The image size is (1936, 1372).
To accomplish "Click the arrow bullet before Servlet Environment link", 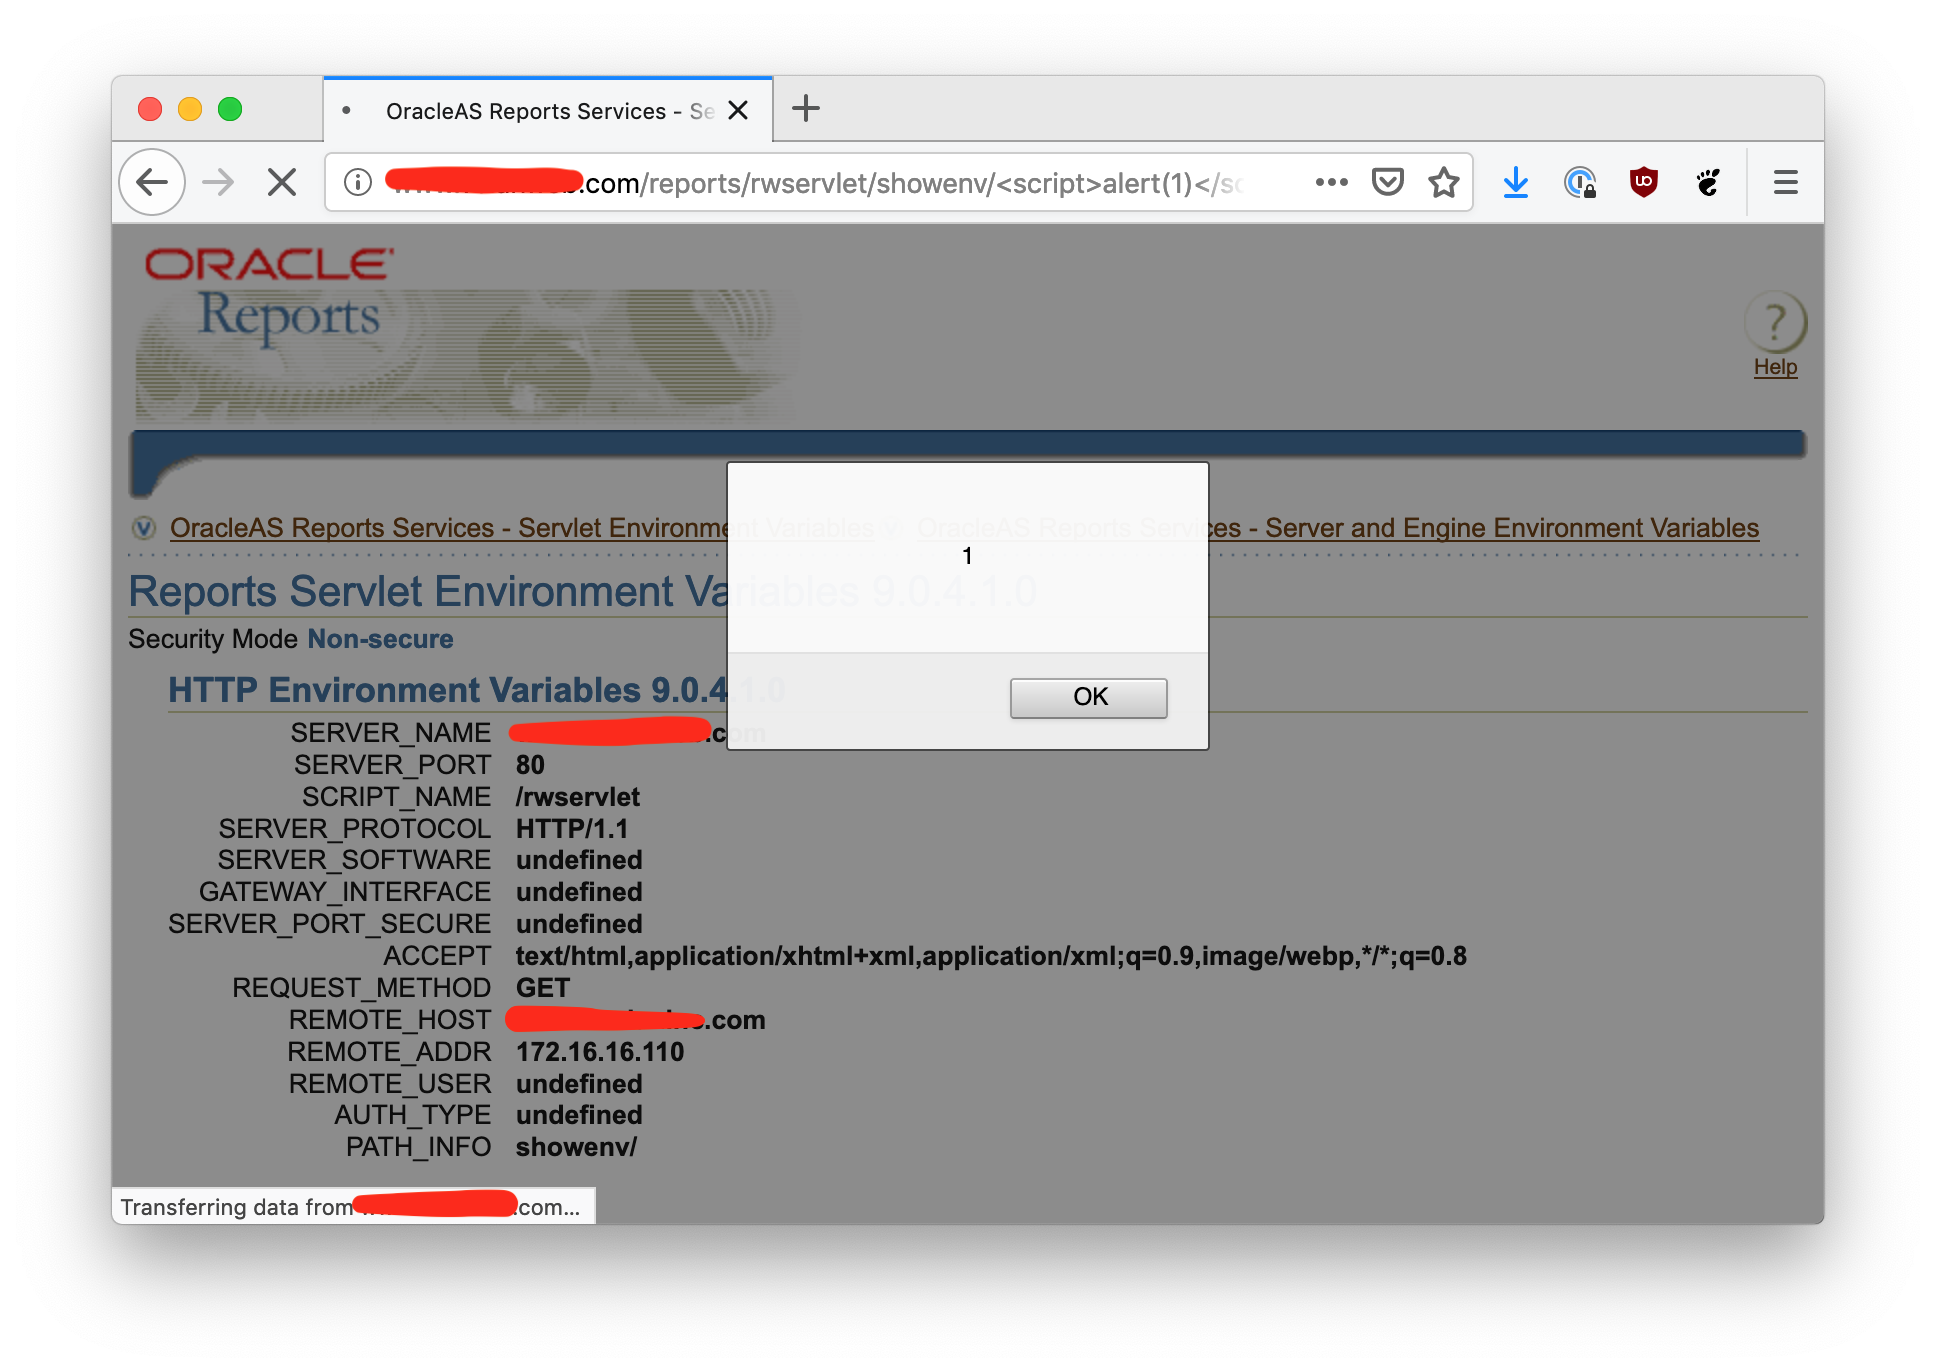I will coord(144,528).
